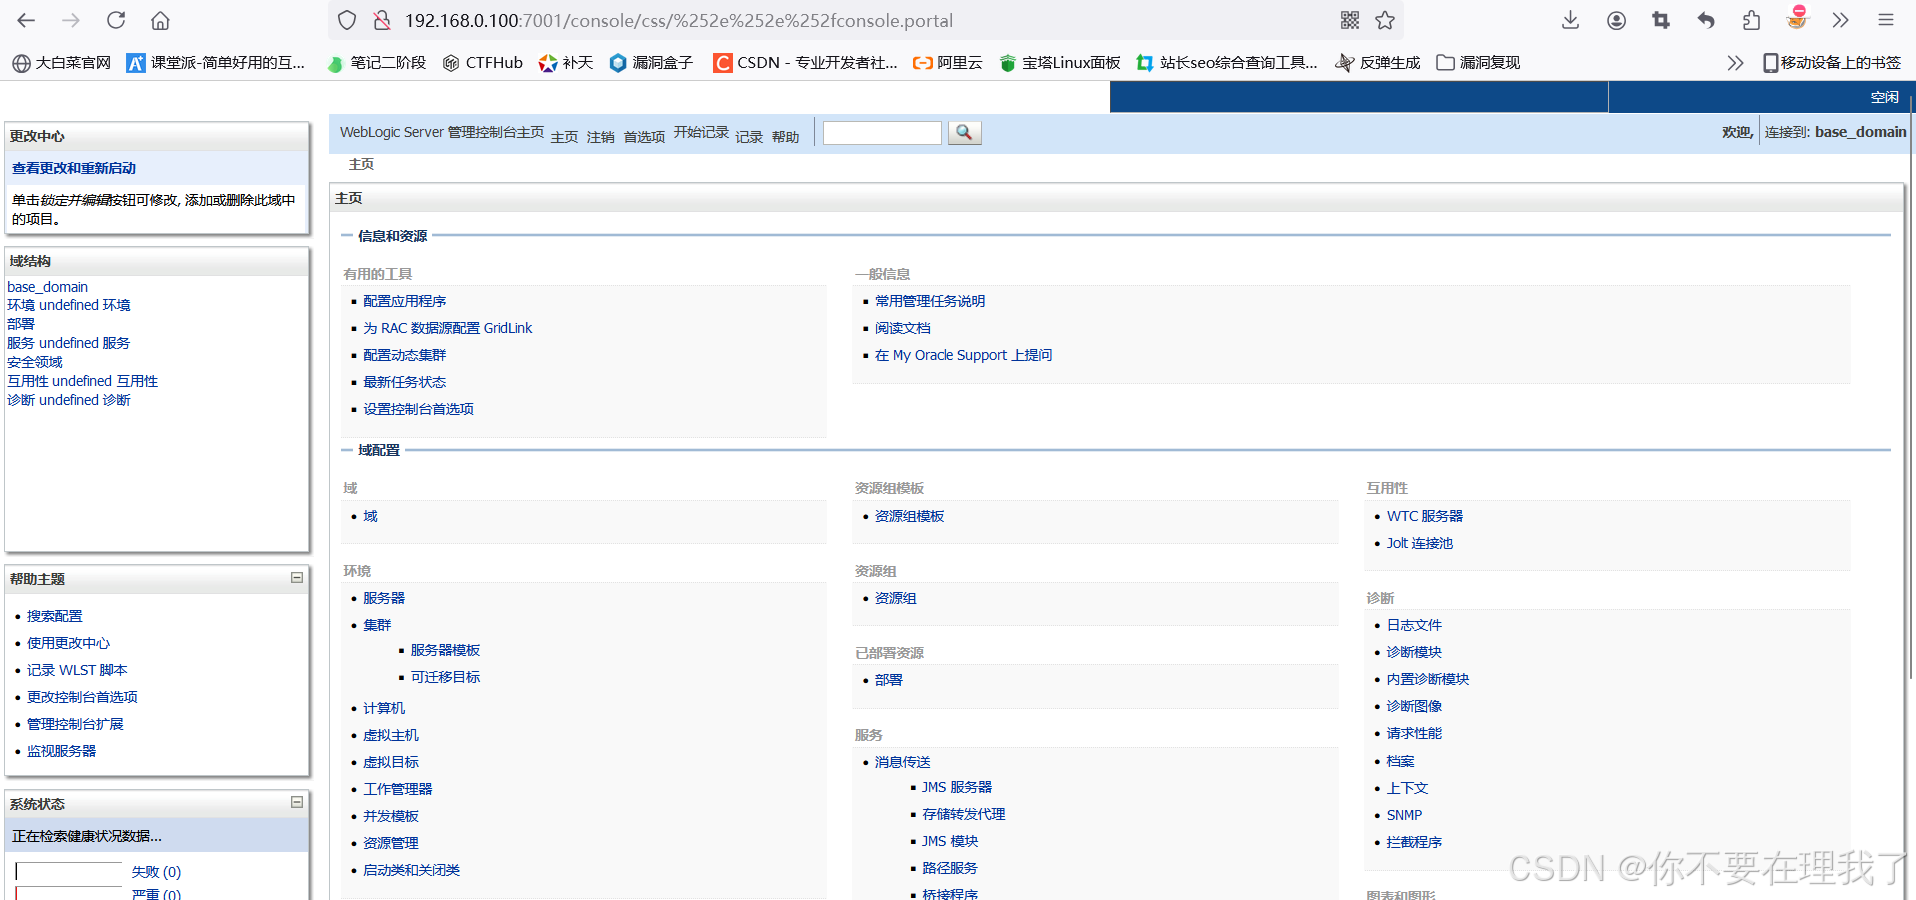This screenshot has height=900, width=1916.
Task: Open browser home page icon
Action: point(160,20)
